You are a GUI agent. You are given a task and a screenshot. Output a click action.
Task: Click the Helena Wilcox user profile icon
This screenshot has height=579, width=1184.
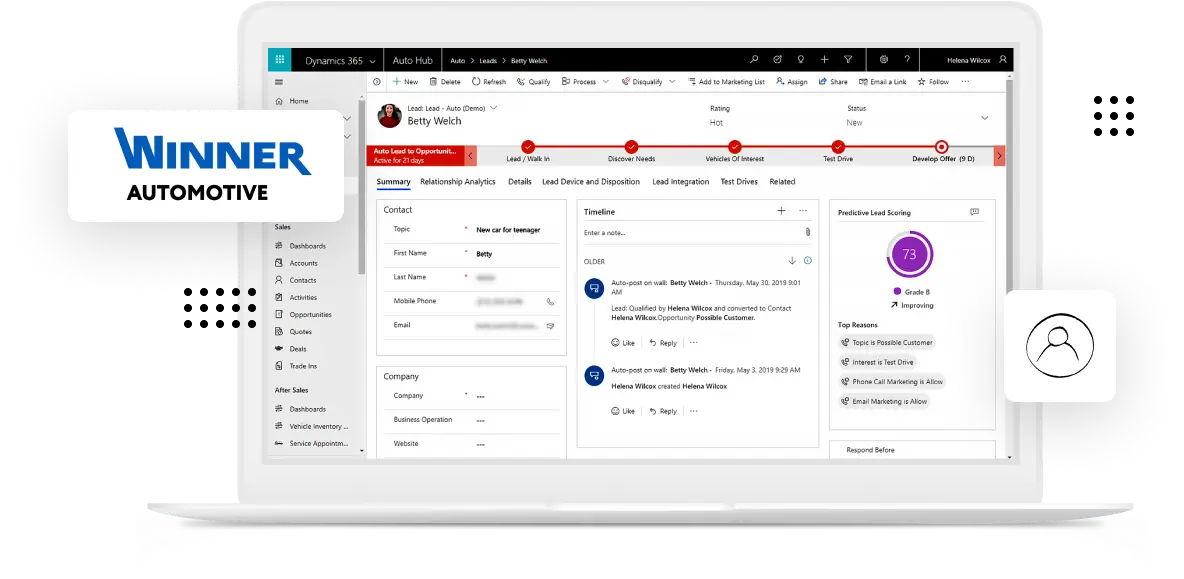pyautogui.click(x=1003, y=60)
